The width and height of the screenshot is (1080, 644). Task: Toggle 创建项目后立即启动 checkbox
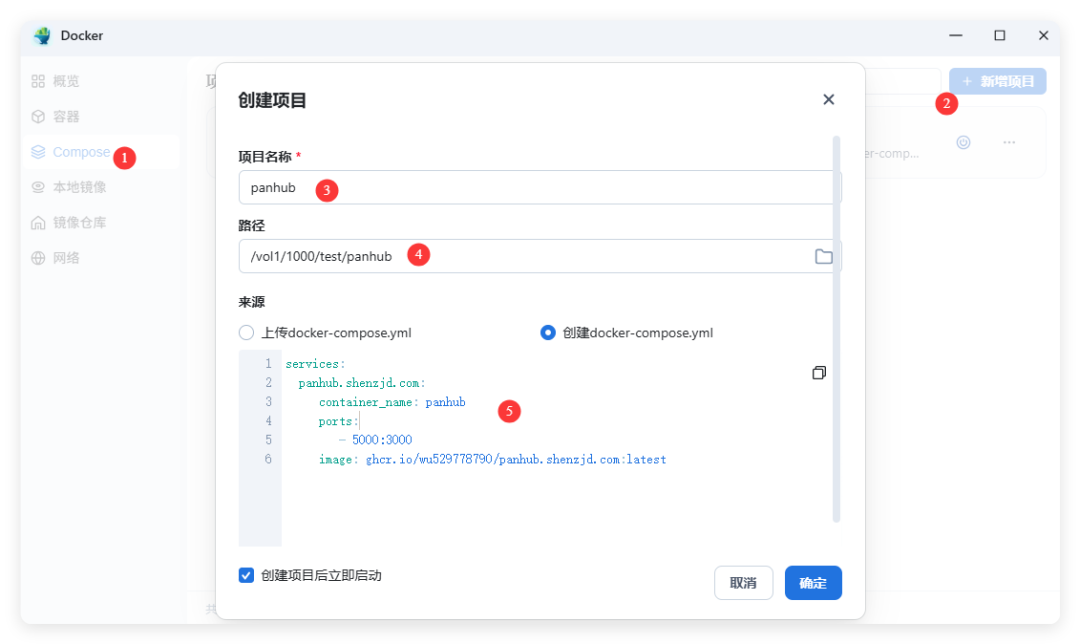[246, 575]
